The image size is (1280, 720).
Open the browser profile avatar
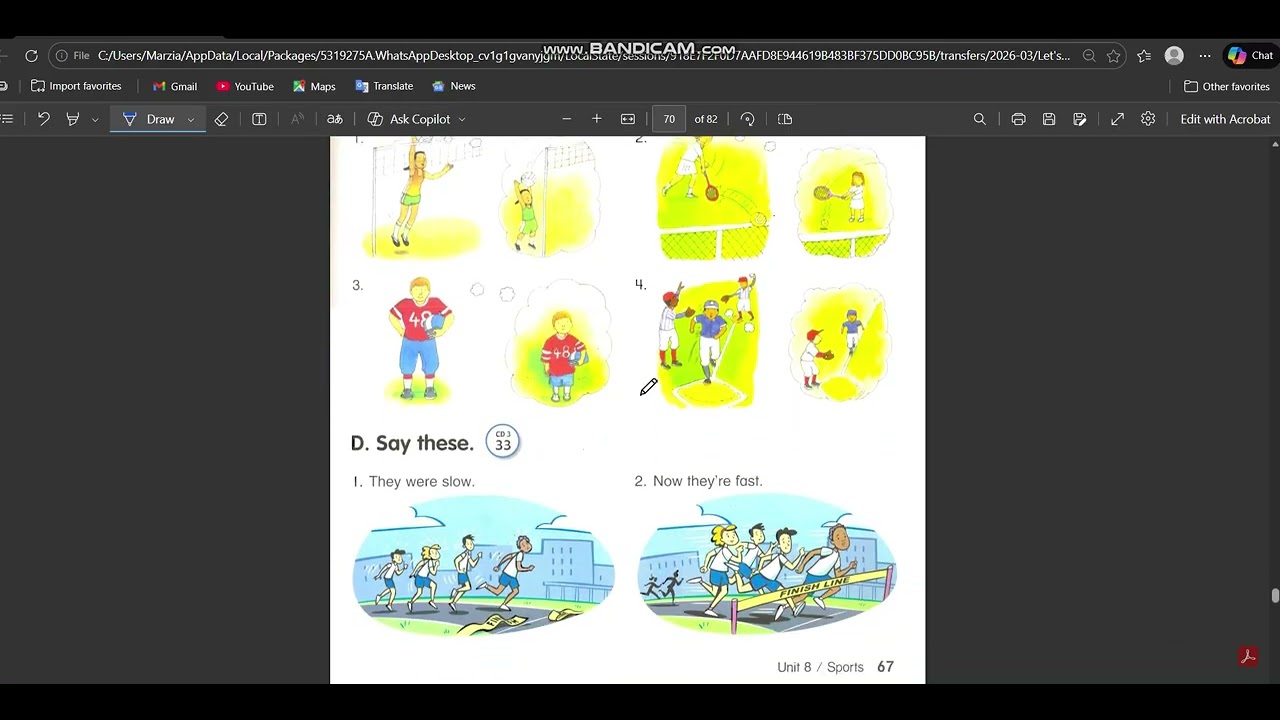(1174, 56)
